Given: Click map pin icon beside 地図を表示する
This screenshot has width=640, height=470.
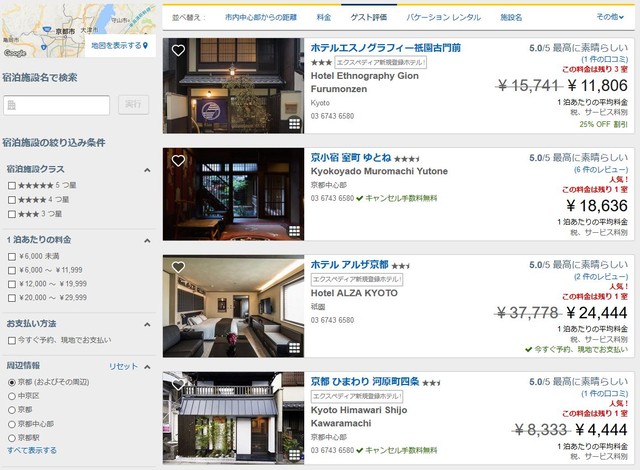Looking at the screenshot, I should 145,46.
